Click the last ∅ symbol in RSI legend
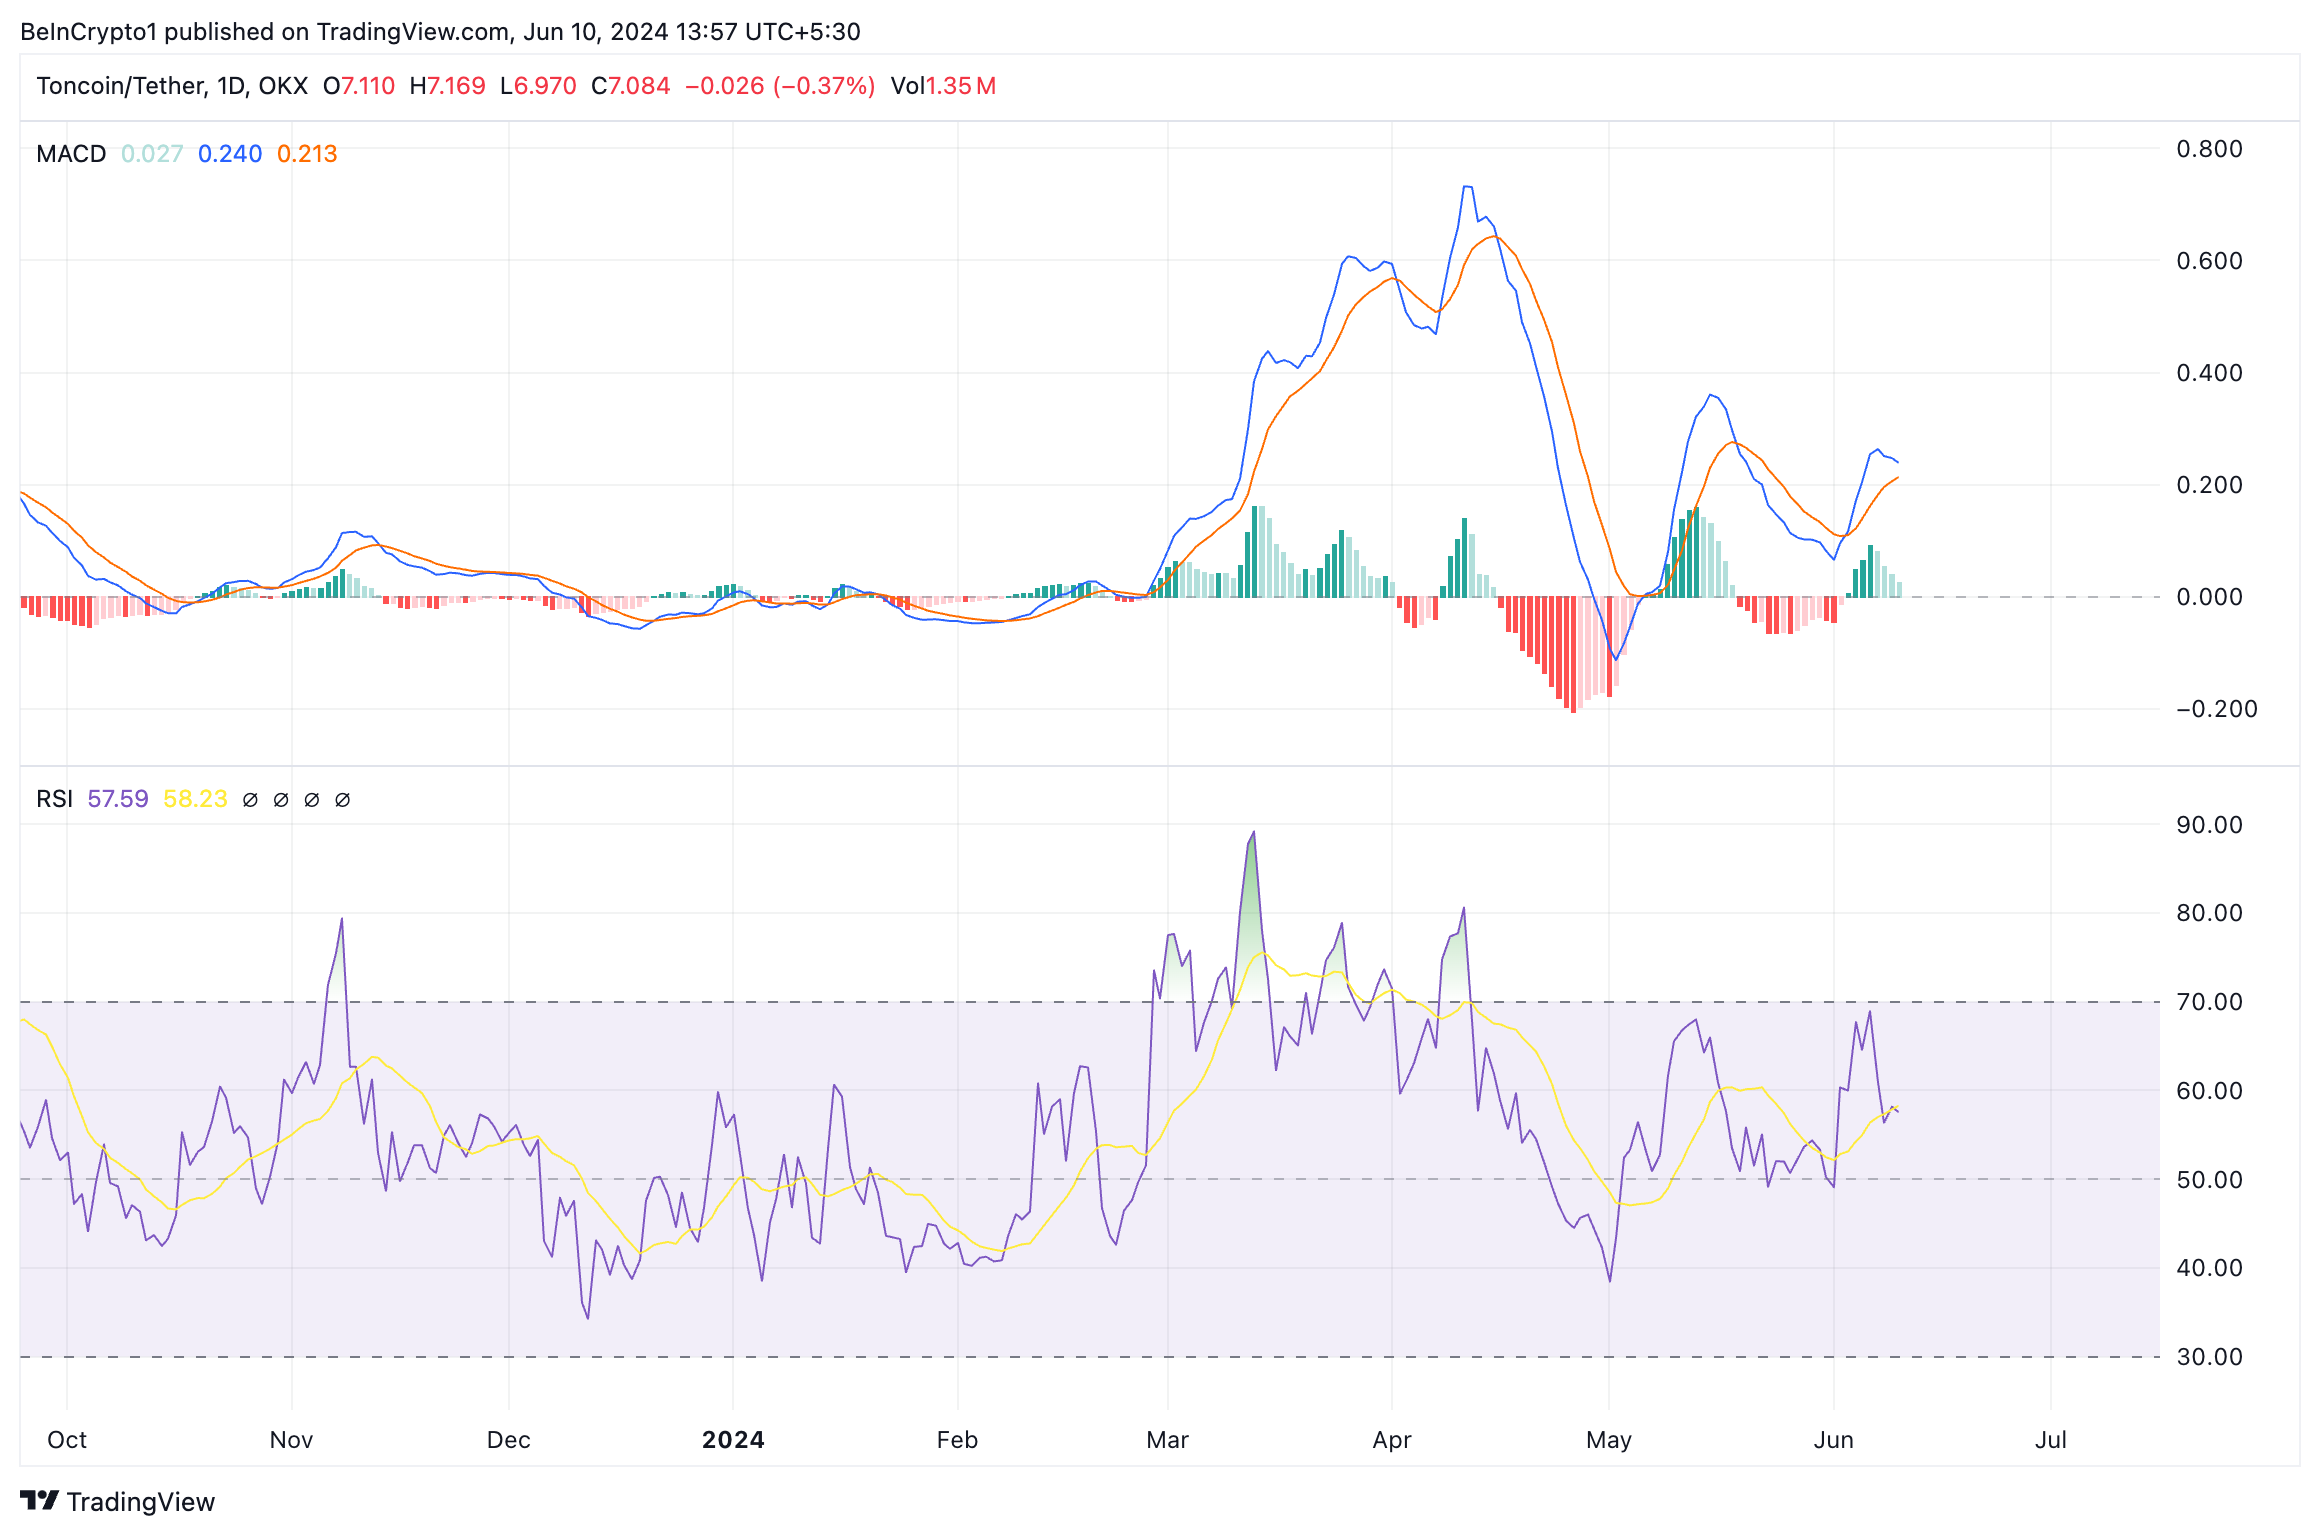Viewport: 2320px width, 1536px height. coord(342,799)
